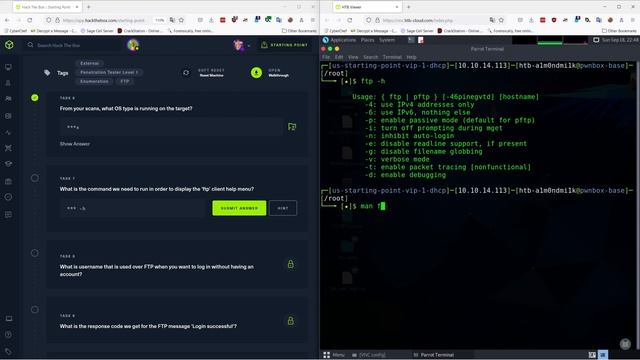Open the briefcase icon in HTB sidebar
This screenshot has width=640, height=360.
(x=8, y=181)
